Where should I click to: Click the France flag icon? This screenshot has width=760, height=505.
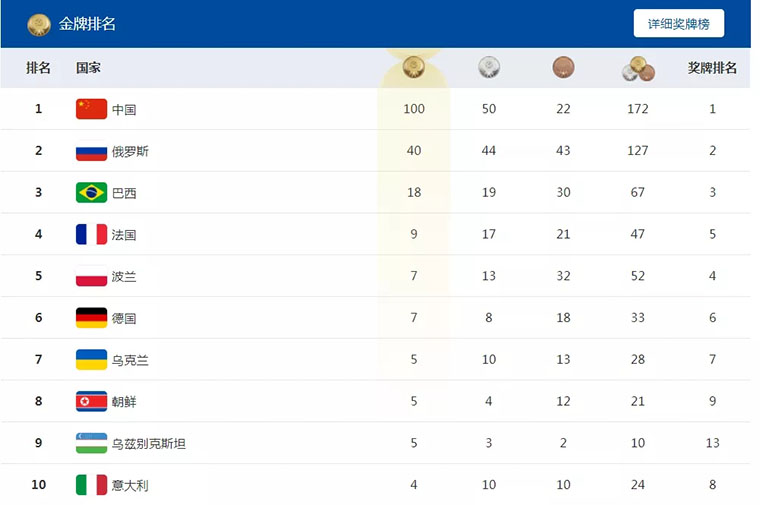click(x=91, y=235)
